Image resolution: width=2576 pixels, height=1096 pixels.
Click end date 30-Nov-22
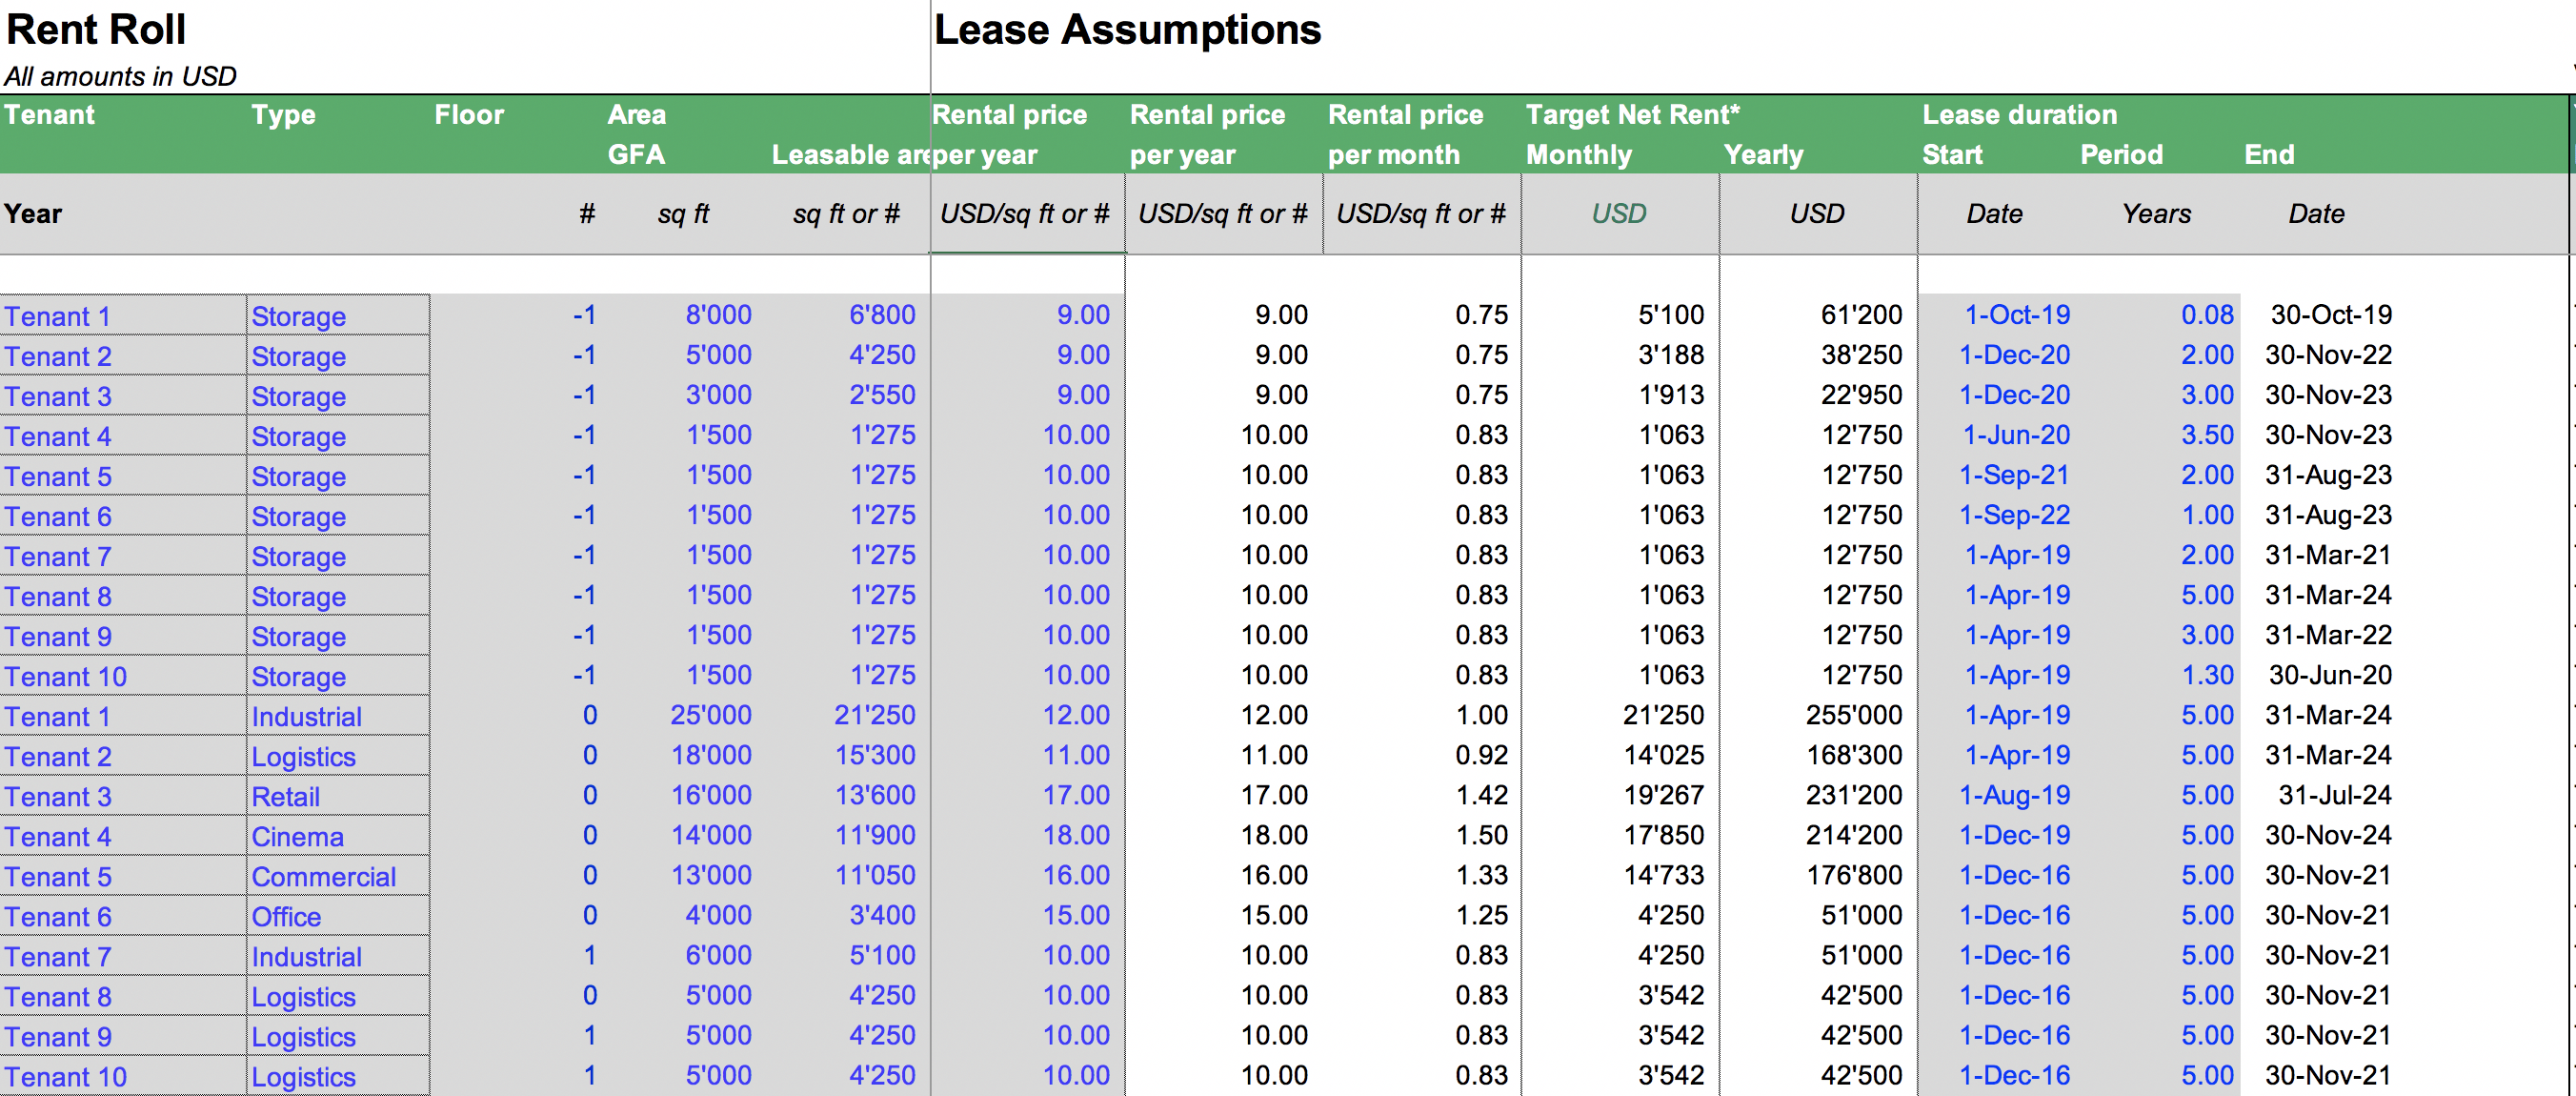(2328, 355)
